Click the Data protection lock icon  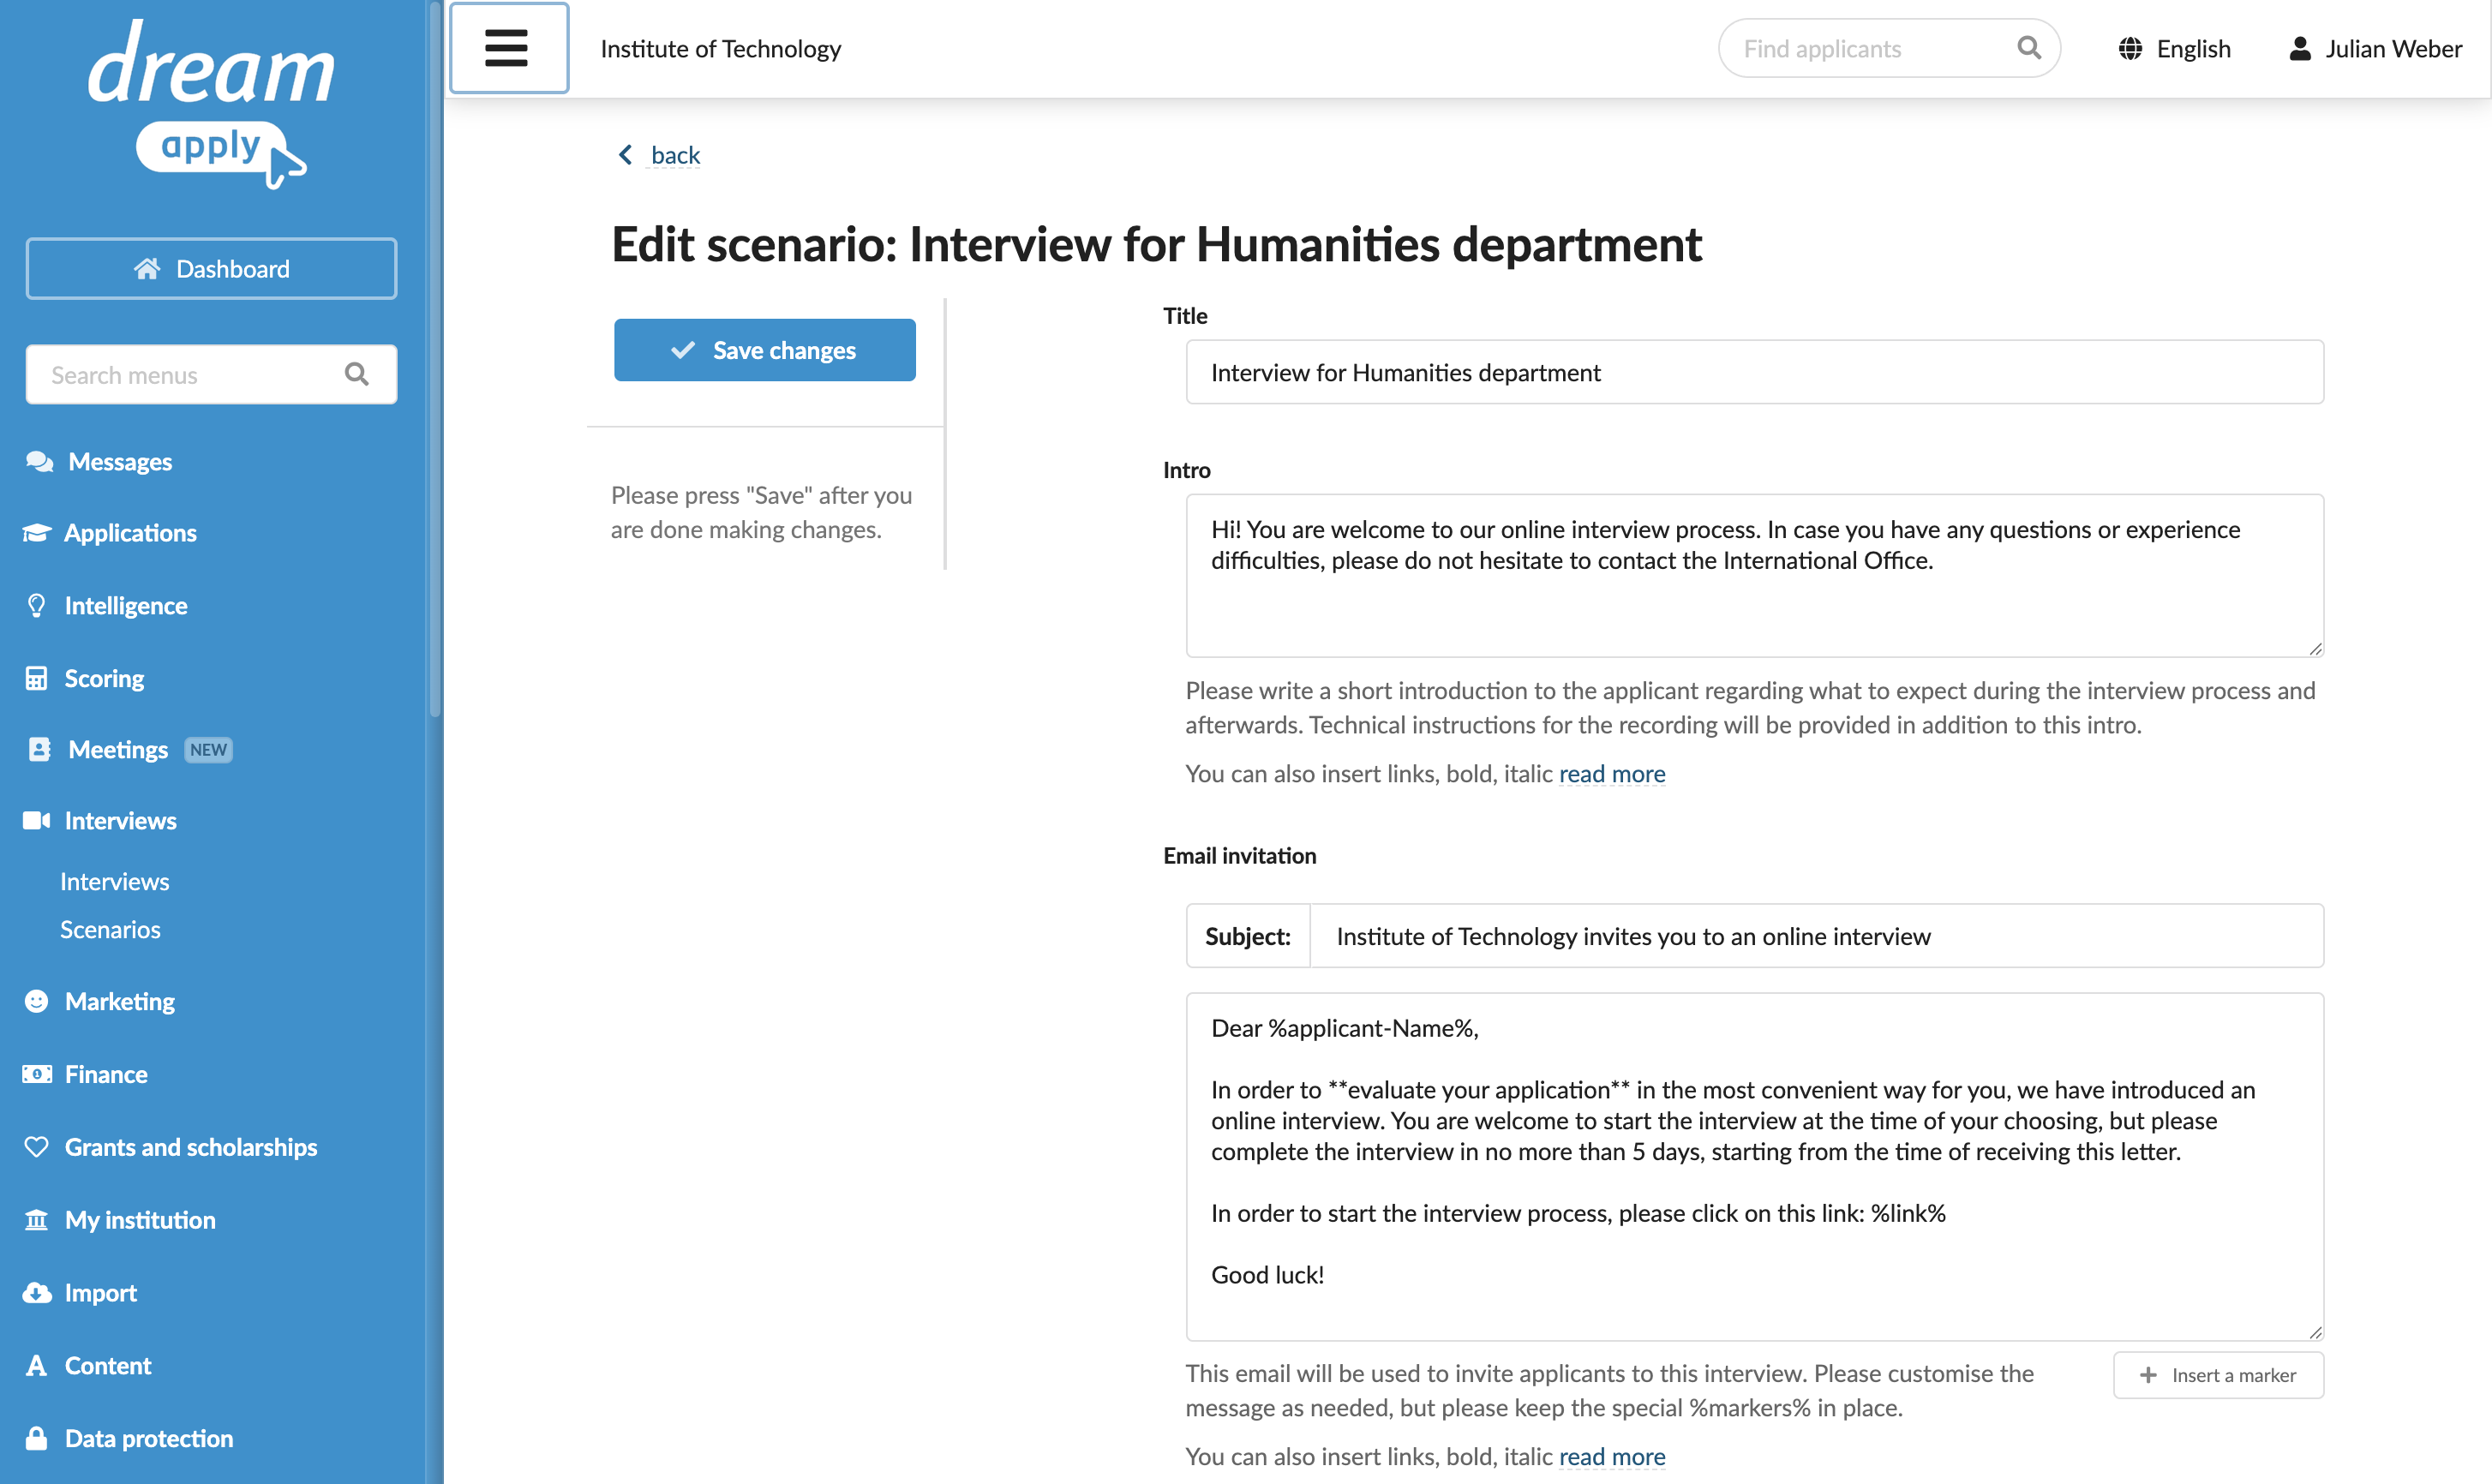pos(37,1438)
